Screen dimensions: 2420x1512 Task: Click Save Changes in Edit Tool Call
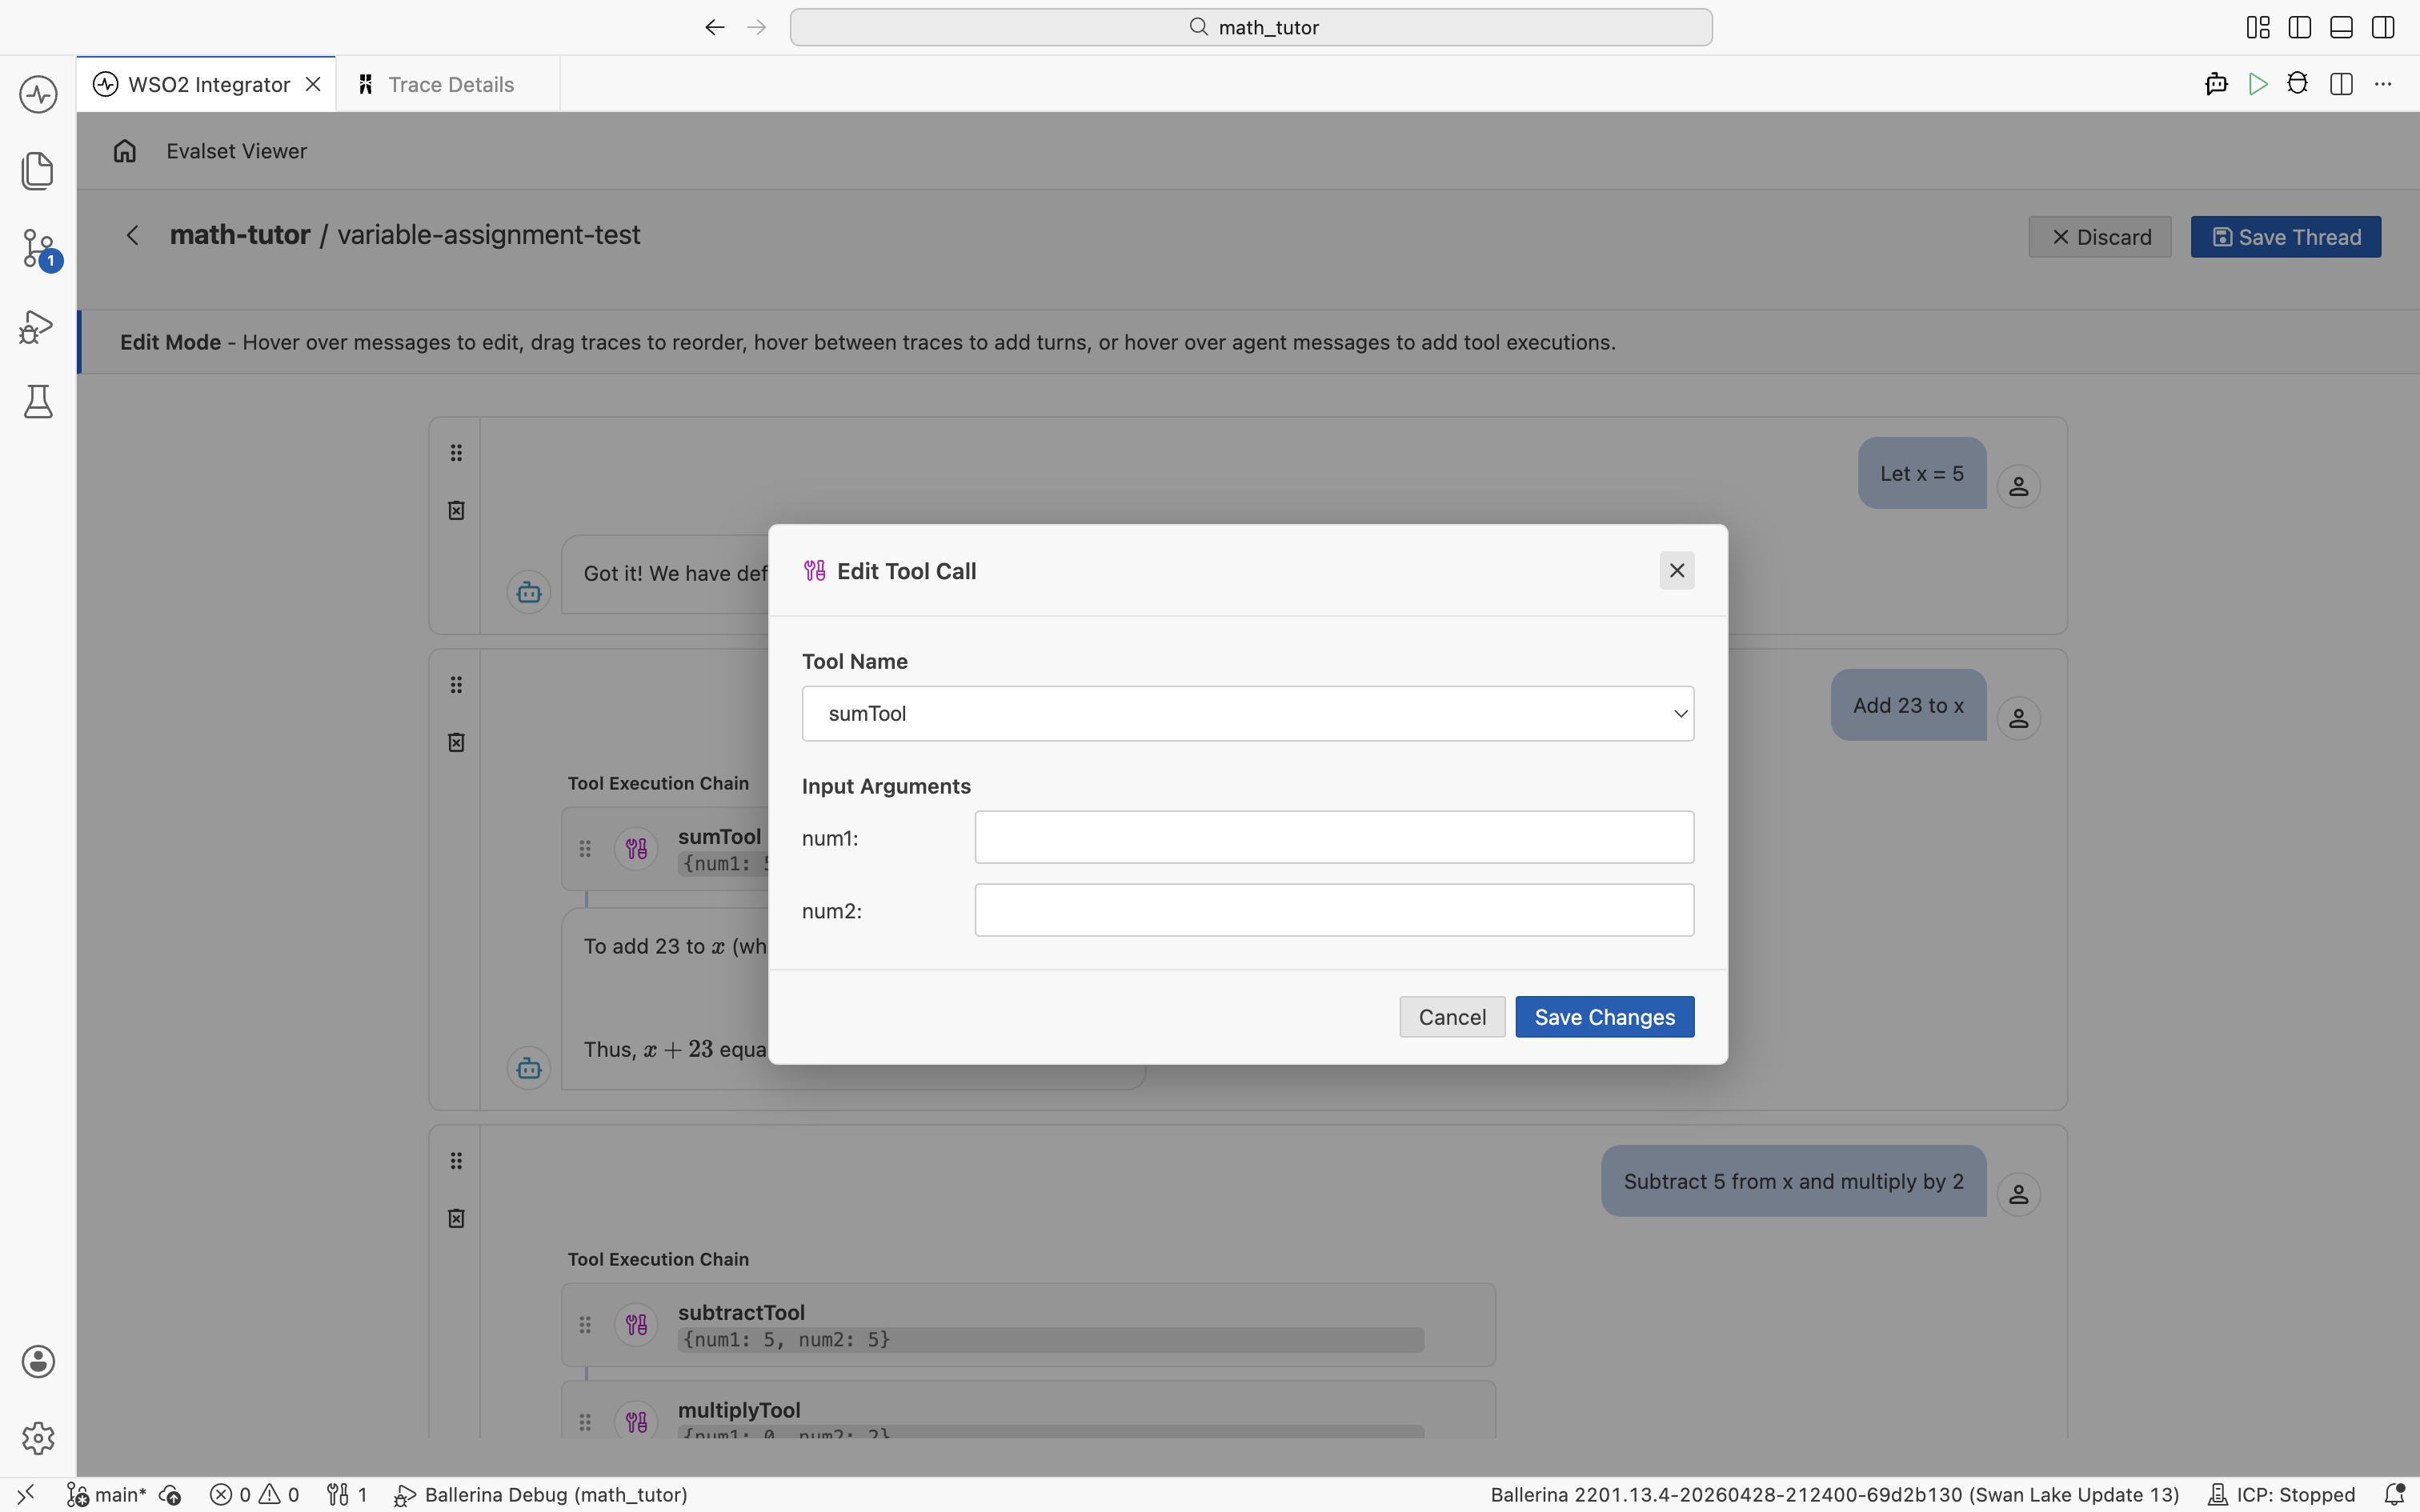[1604, 1017]
